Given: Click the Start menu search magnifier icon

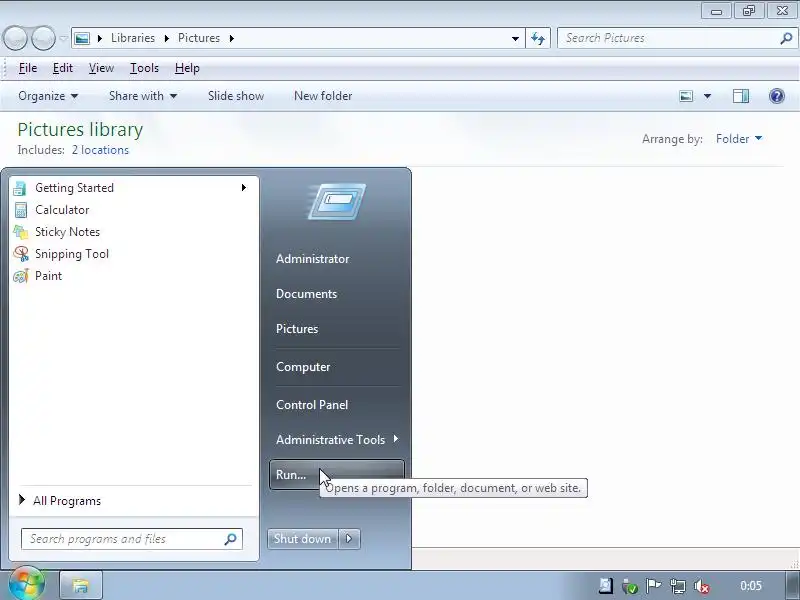Looking at the screenshot, I should pyautogui.click(x=230, y=539).
